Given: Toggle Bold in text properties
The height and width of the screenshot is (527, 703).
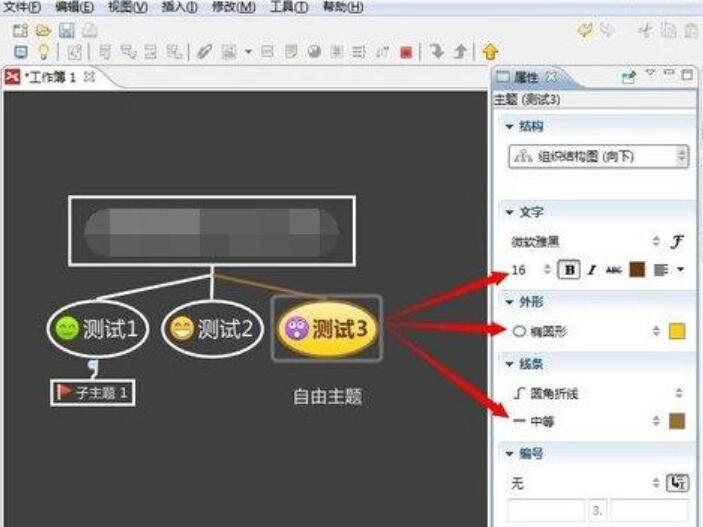Looking at the screenshot, I should click(569, 270).
